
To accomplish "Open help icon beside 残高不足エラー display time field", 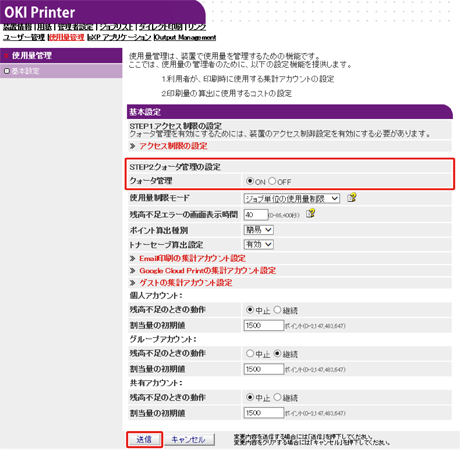I will [x=310, y=213].
